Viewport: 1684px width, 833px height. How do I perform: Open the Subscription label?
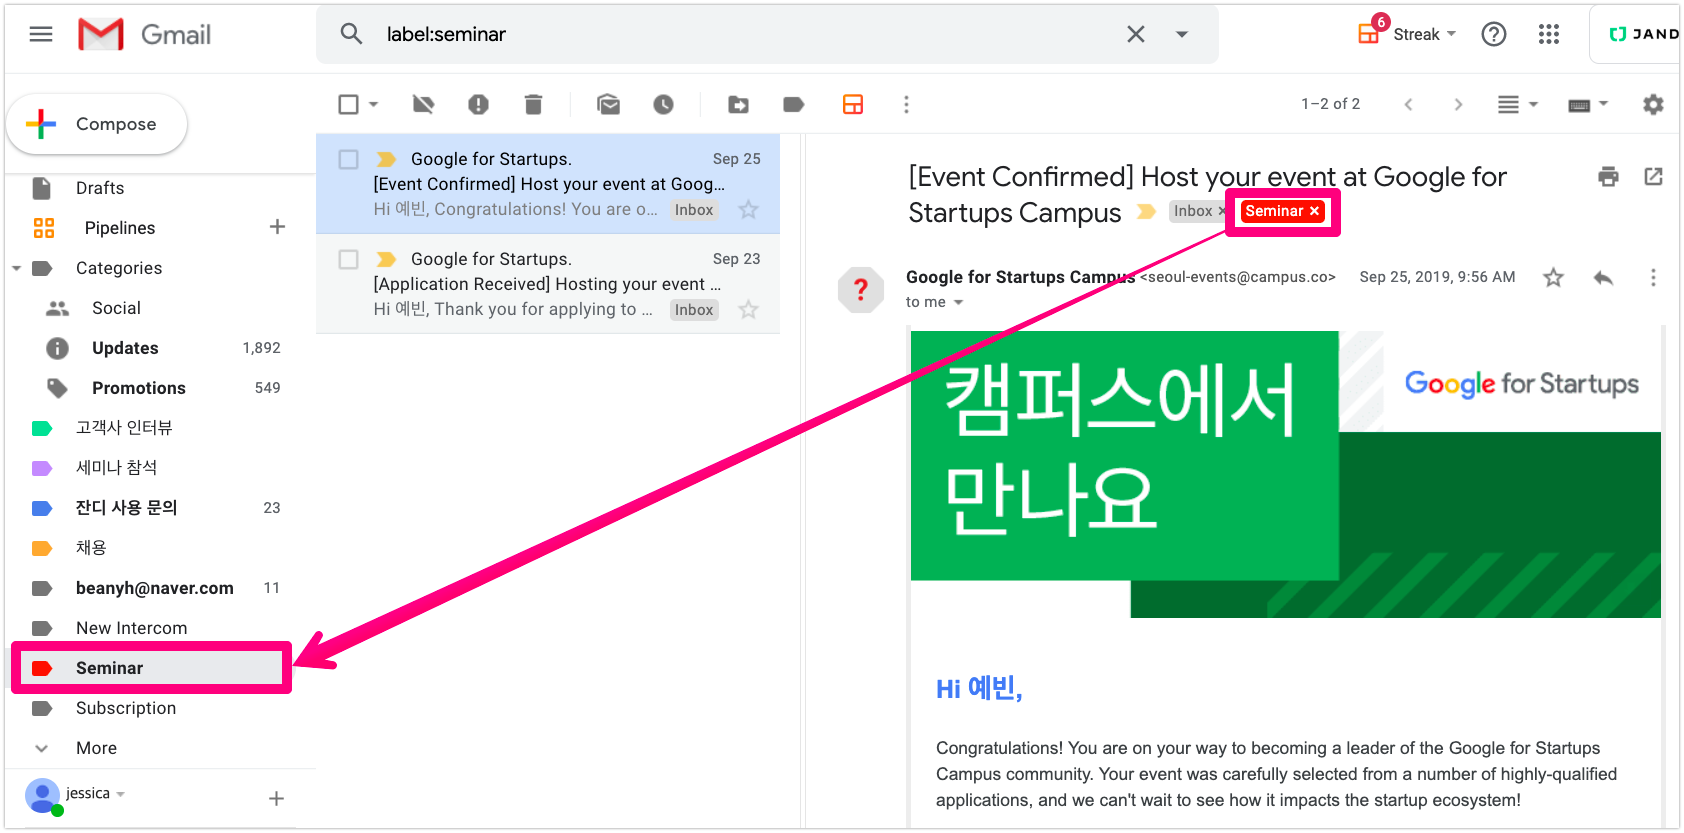tap(126, 708)
